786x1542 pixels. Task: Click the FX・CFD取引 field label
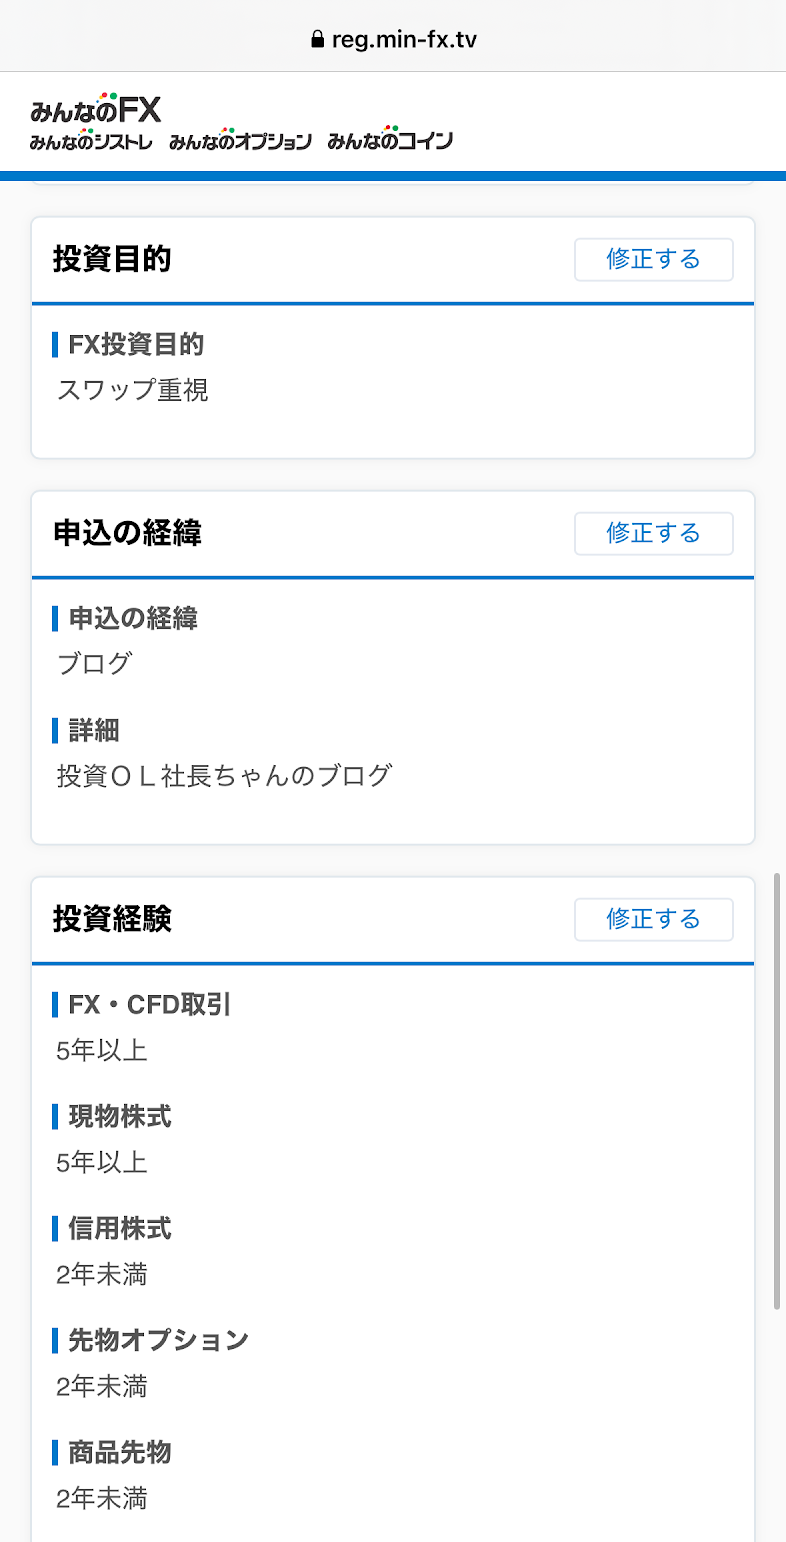pyautogui.click(x=150, y=1004)
